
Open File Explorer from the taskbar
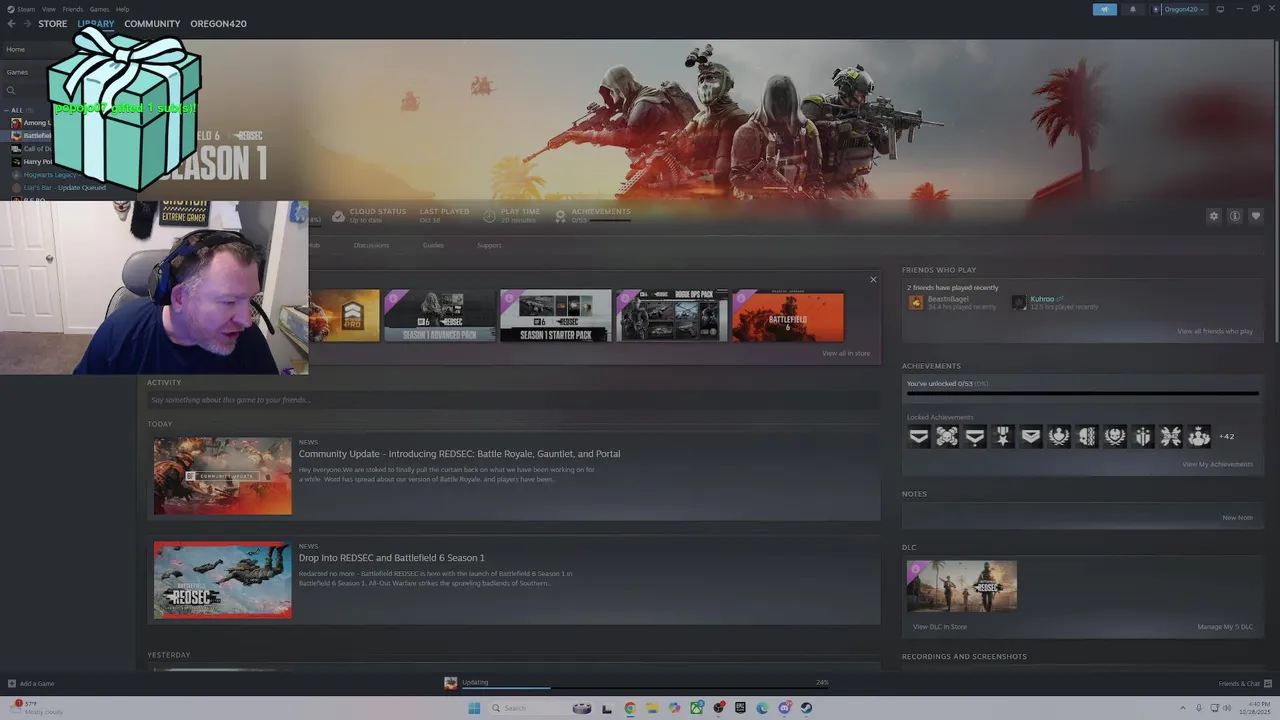652,708
